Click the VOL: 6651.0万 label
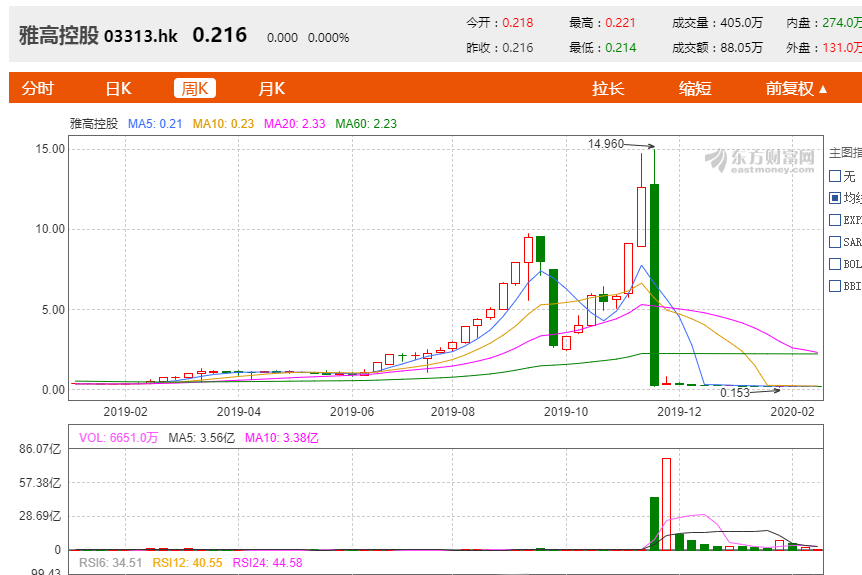The height and width of the screenshot is (575, 862). (118, 438)
